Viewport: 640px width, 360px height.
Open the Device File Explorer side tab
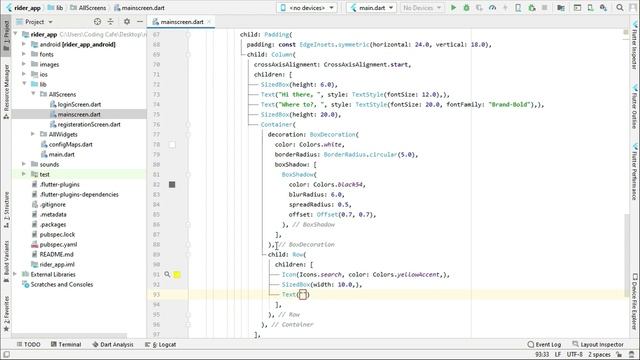pyautogui.click(x=635, y=302)
